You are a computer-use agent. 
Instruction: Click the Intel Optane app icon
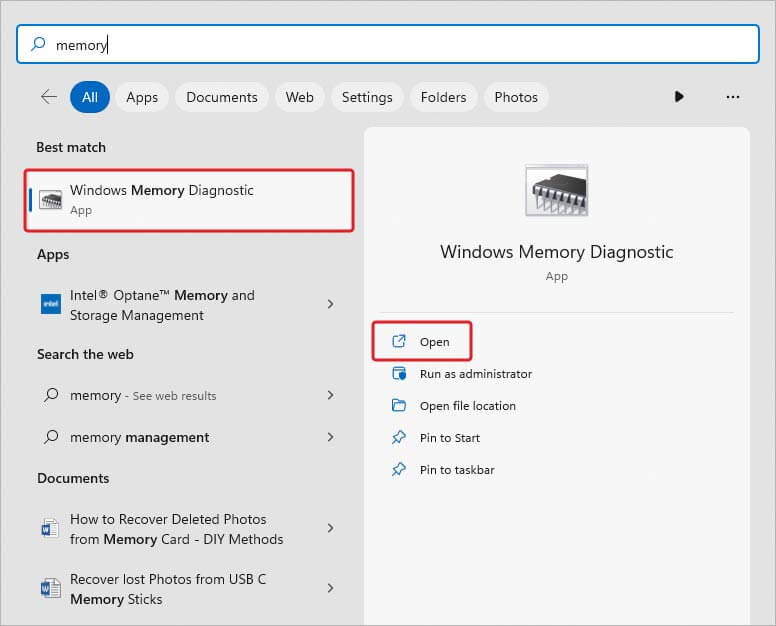coord(50,304)
